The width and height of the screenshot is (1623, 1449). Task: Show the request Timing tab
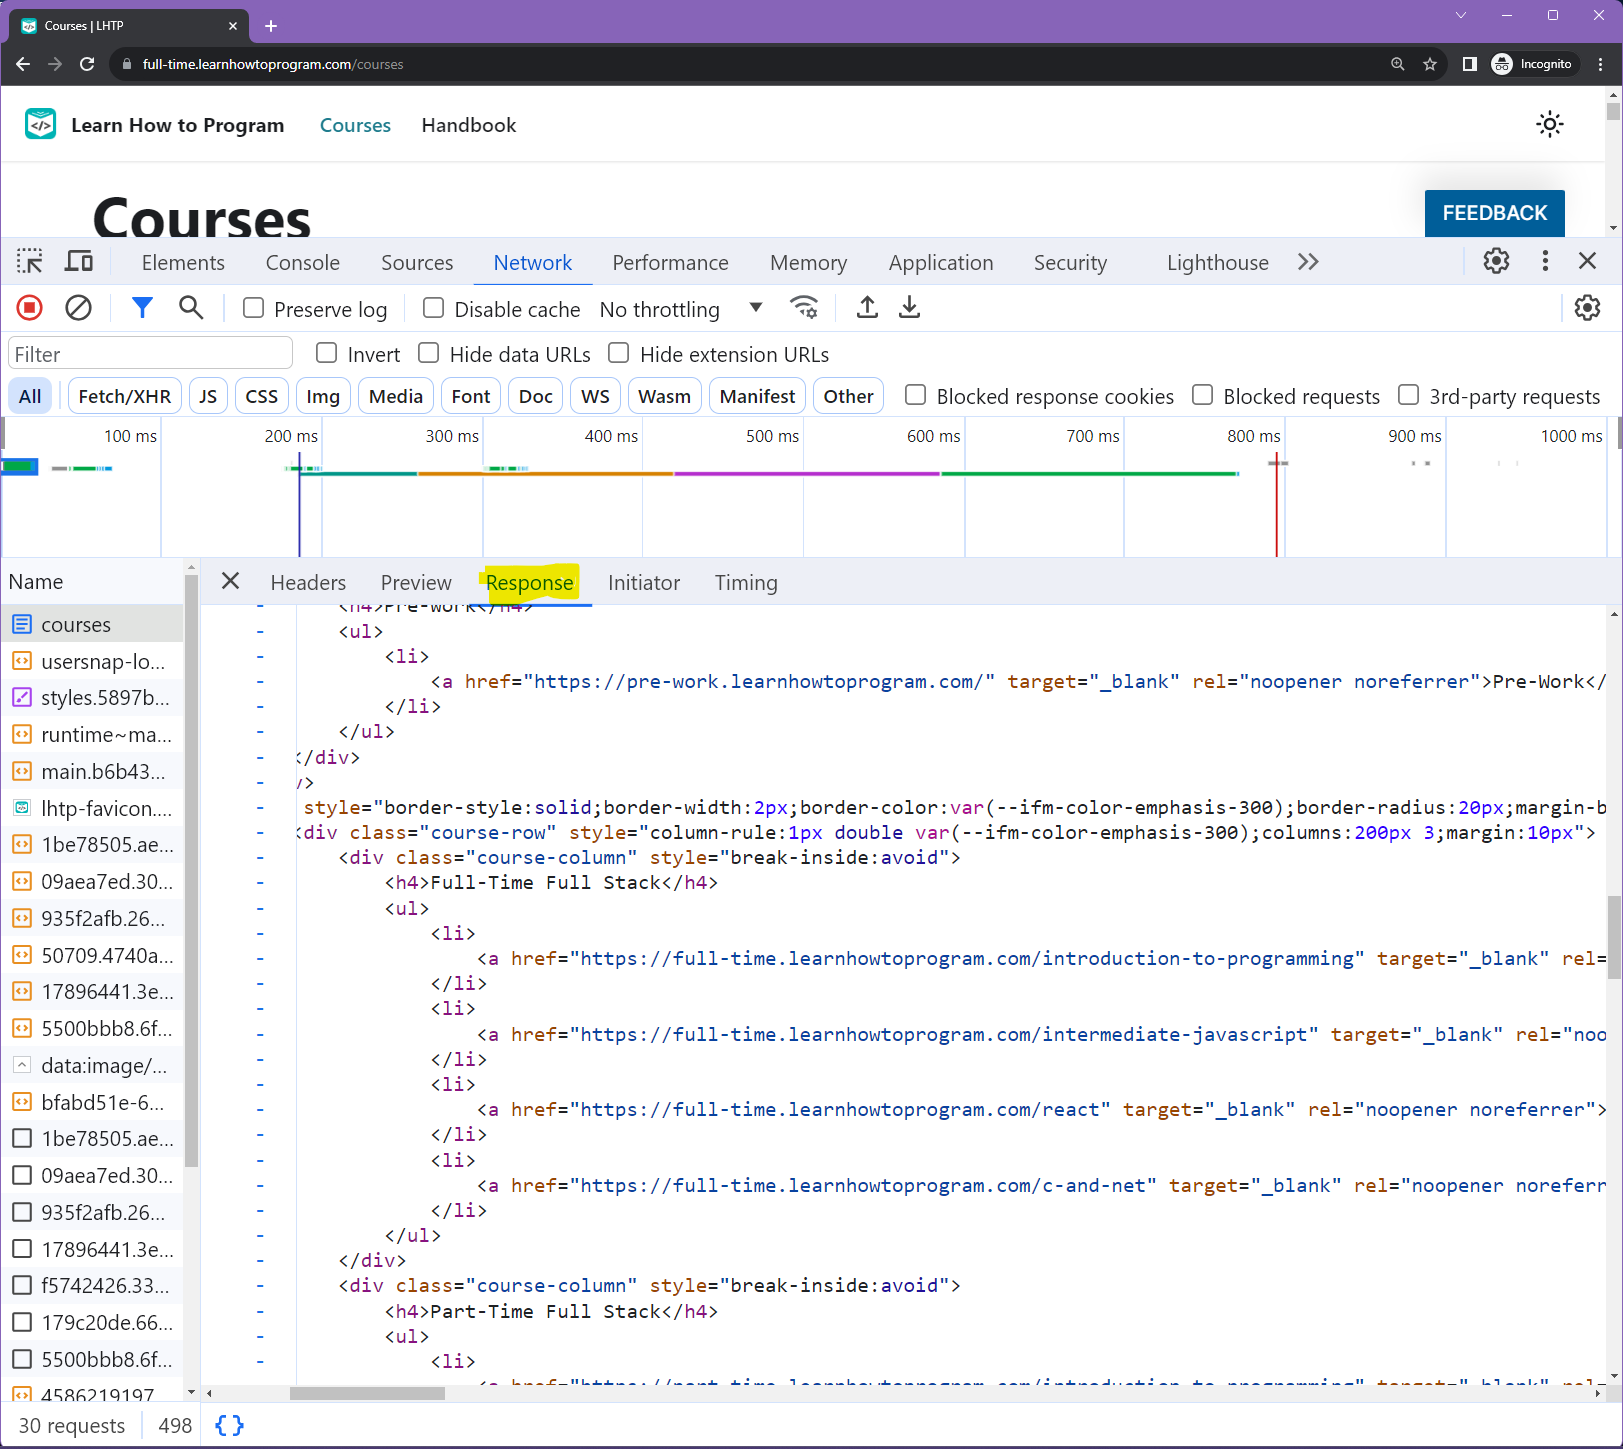tap(746, 582)
